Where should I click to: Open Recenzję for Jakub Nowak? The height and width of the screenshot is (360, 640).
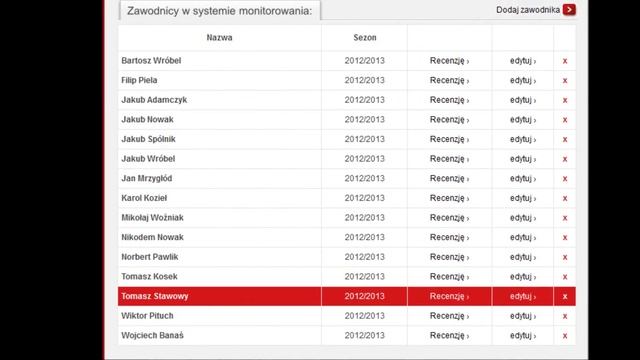coord(449,120)
